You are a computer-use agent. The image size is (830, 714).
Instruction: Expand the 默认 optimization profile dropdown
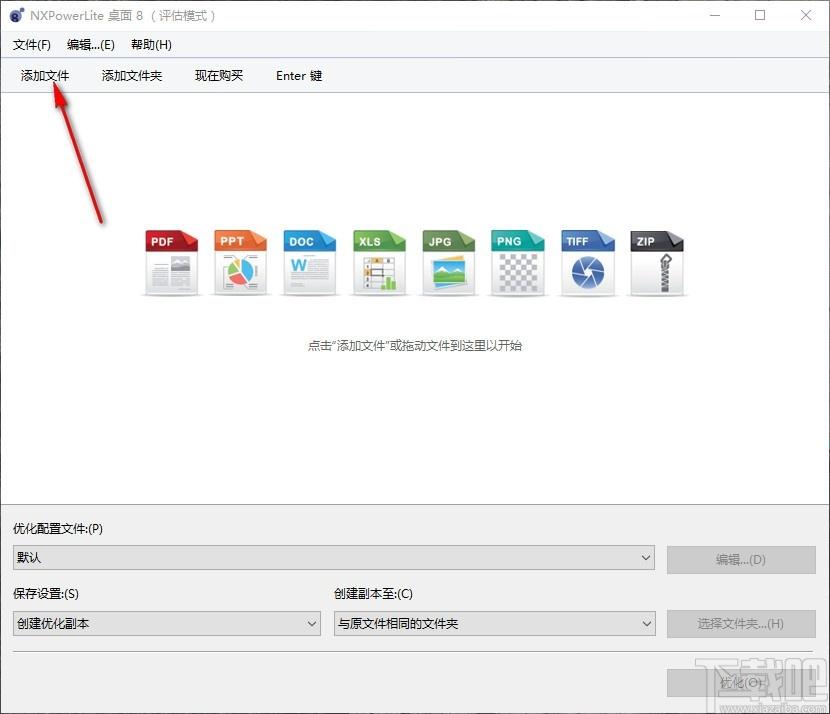pos(333,558)
